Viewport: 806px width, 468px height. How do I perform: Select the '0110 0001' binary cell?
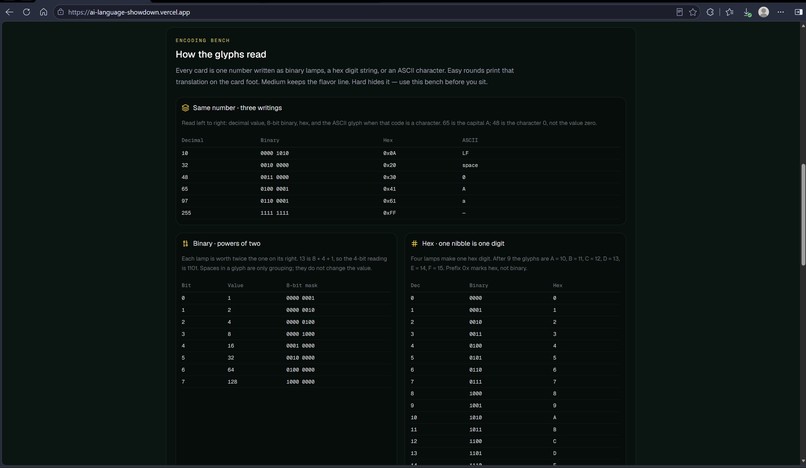[x=274, y=201]
